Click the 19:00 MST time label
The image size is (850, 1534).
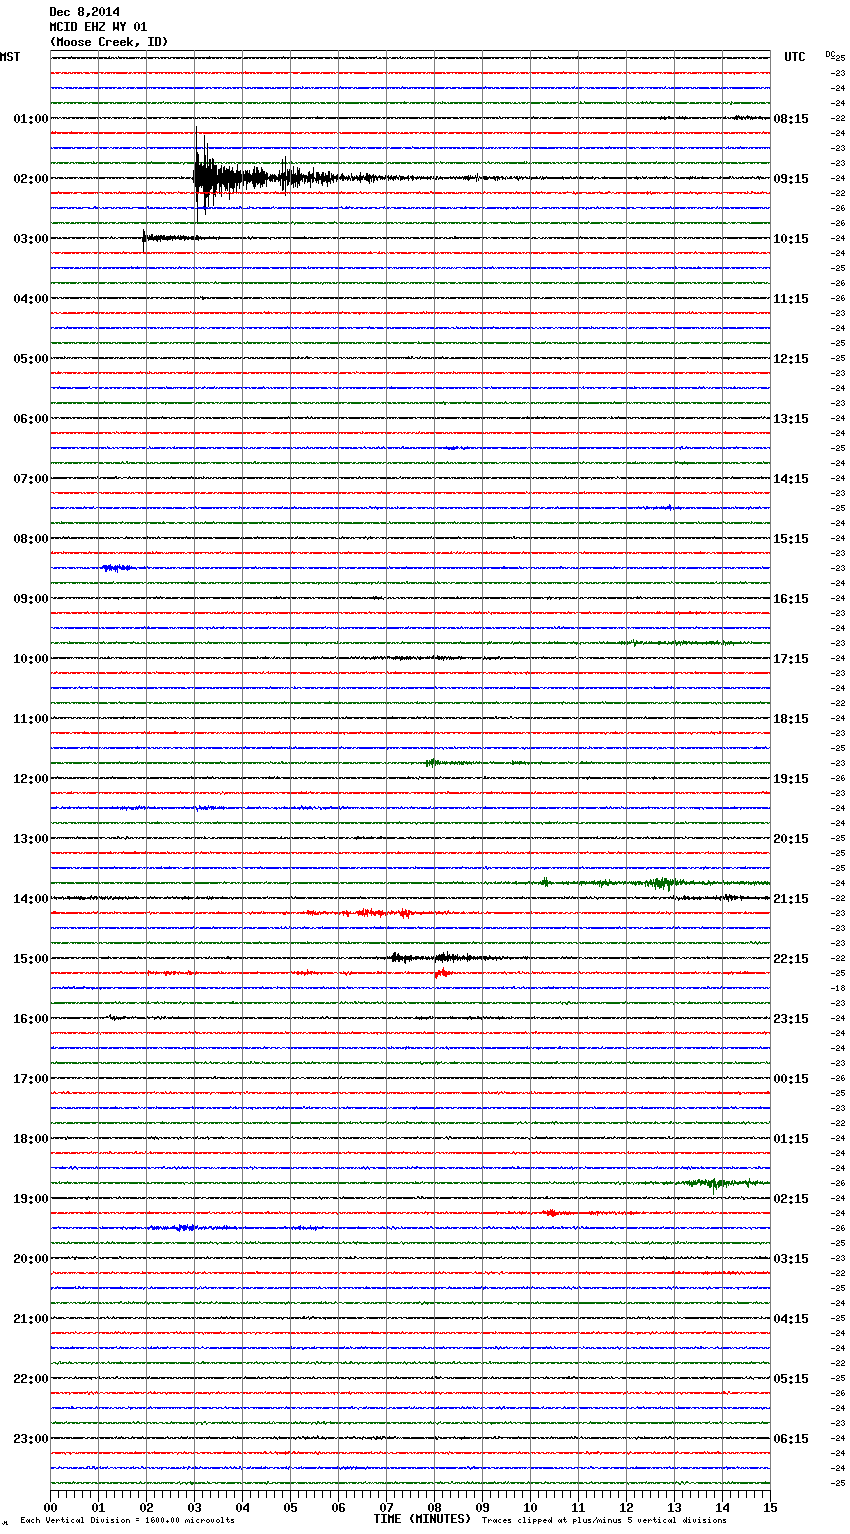(x=31, y=1199)
